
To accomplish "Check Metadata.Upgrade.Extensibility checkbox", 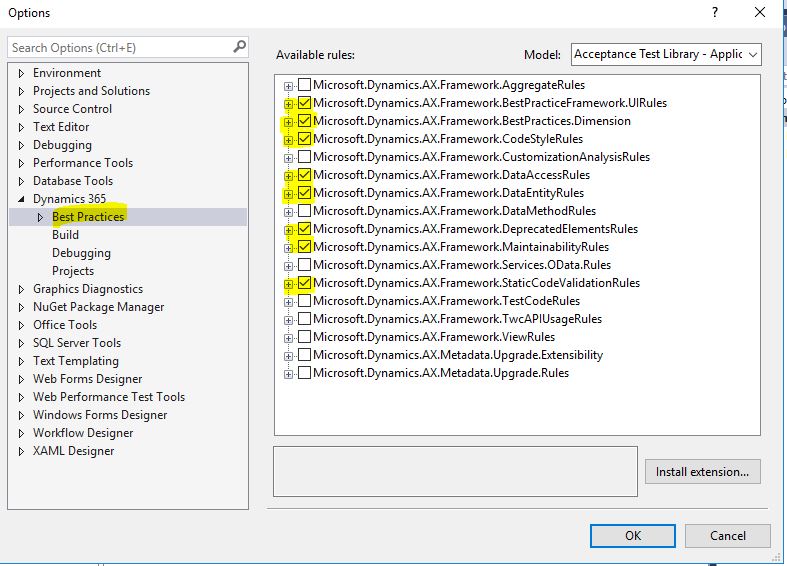I will point(304,355).
